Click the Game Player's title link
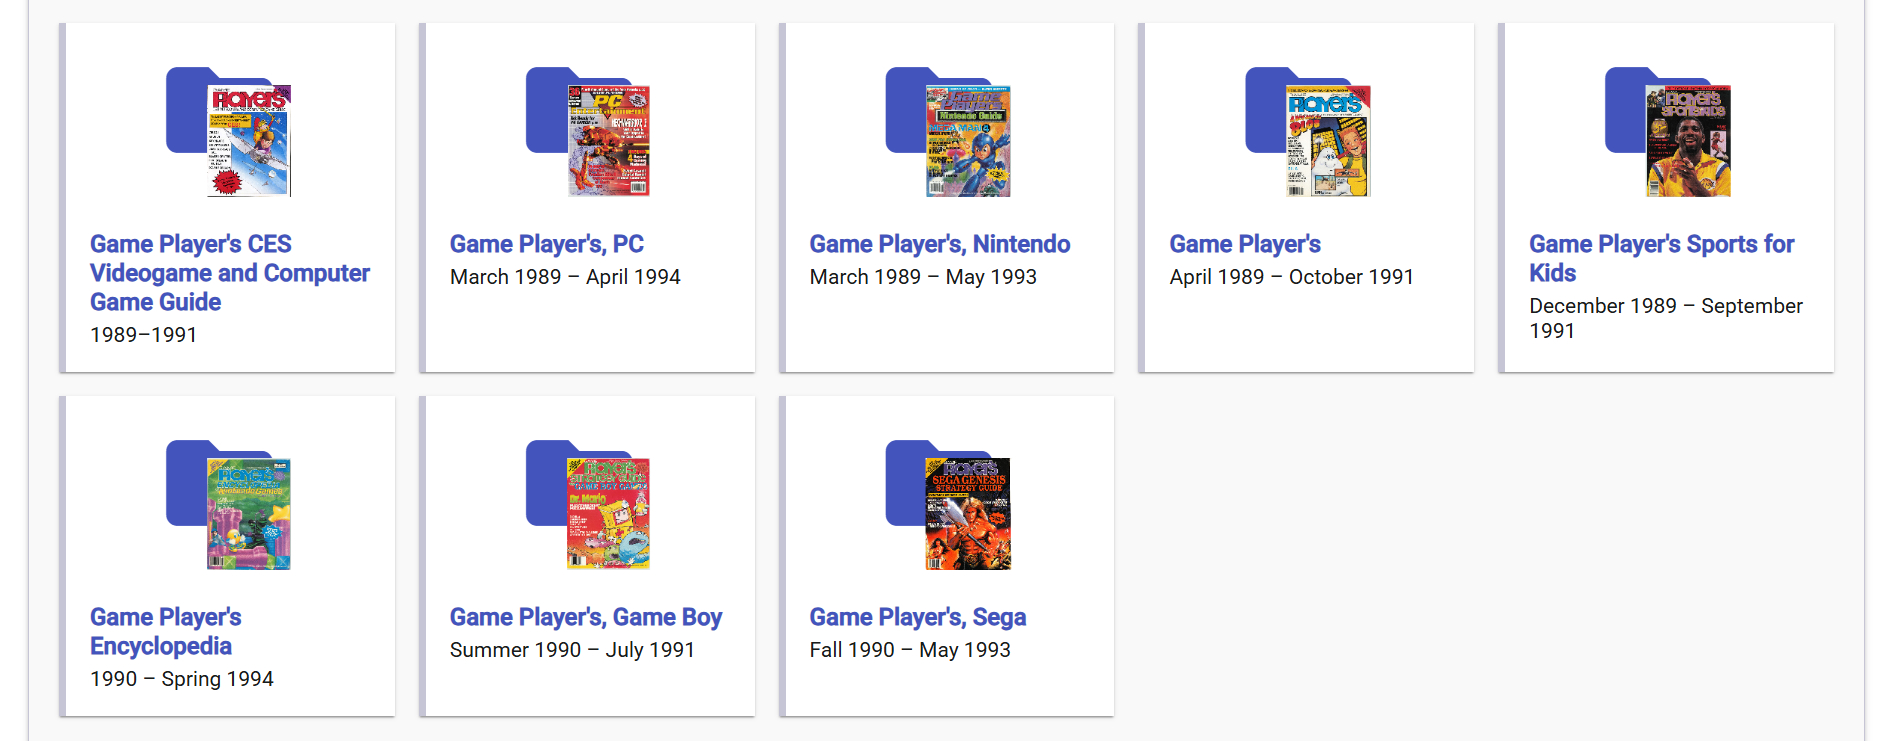 [x=1244, y=244]
